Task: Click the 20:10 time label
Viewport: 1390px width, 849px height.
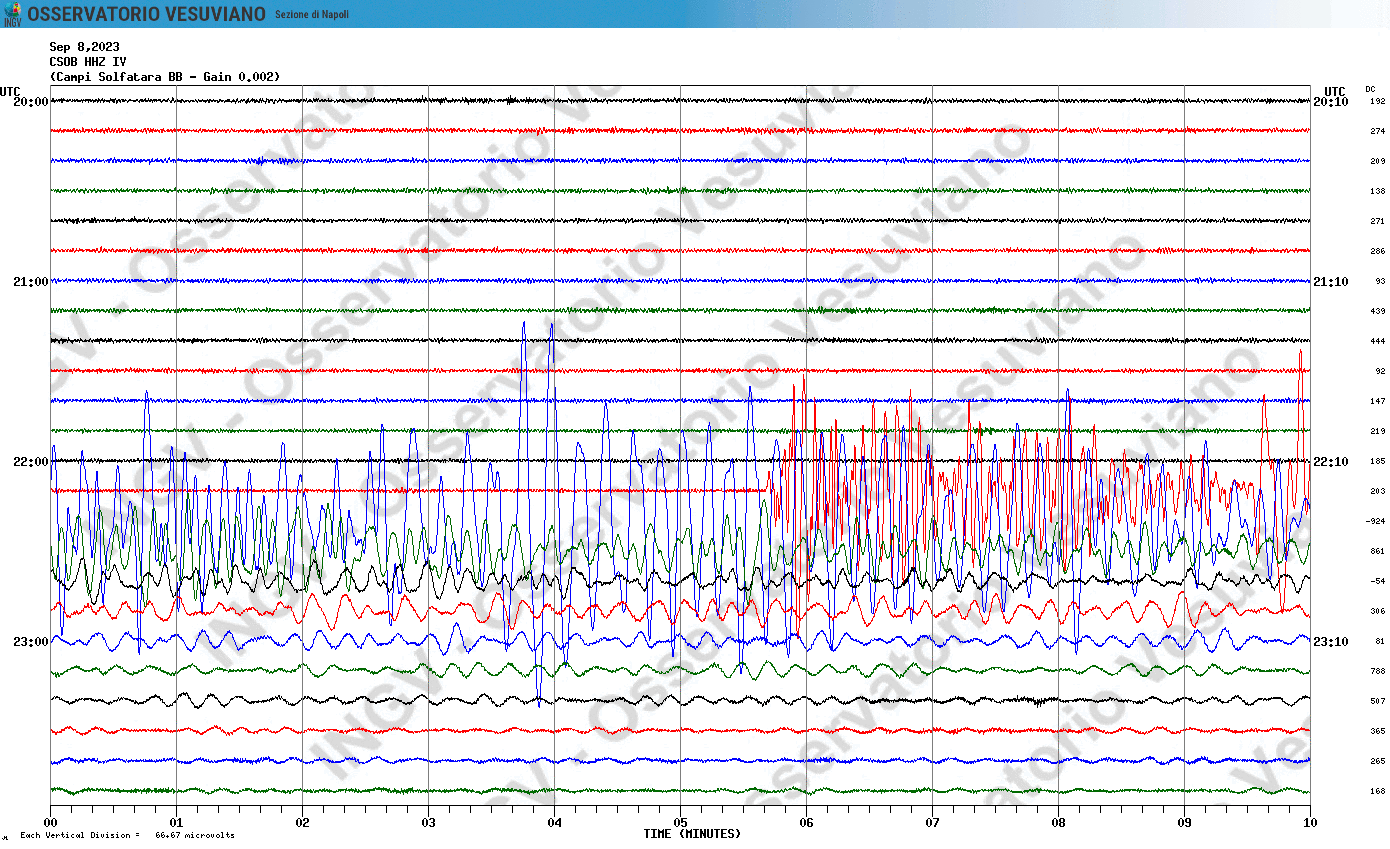Action: pyautogui.click(x=1331, y=101)
